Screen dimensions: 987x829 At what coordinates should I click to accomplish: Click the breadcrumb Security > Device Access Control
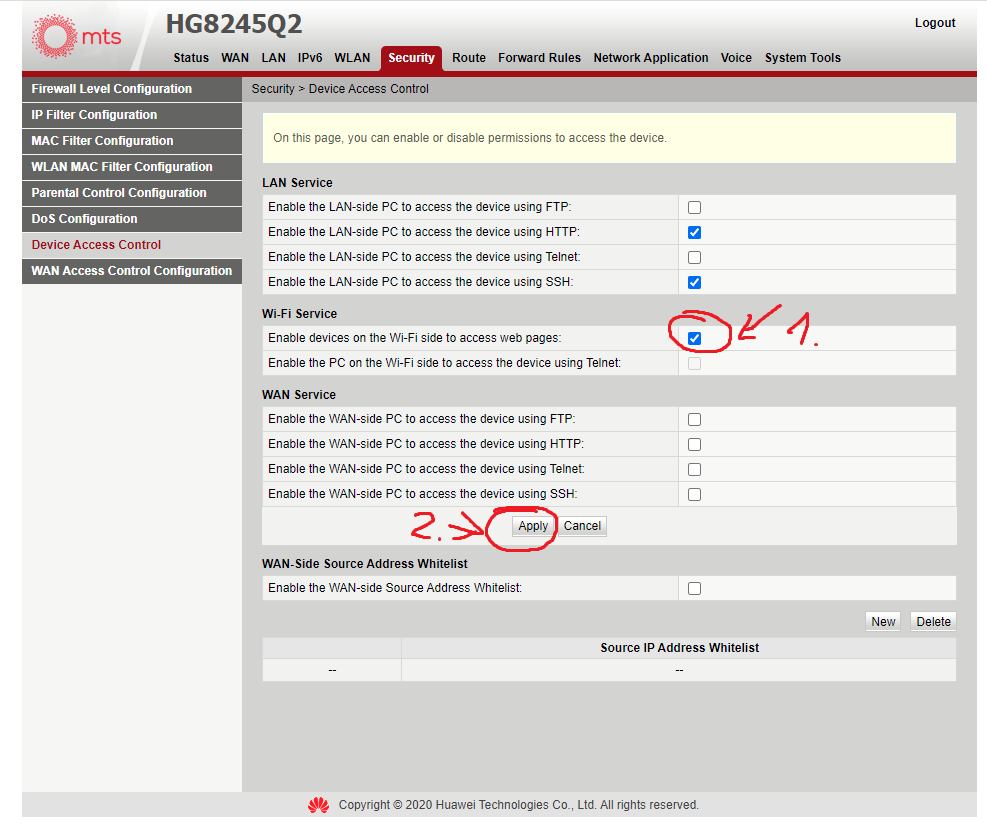tap(340, 89)
